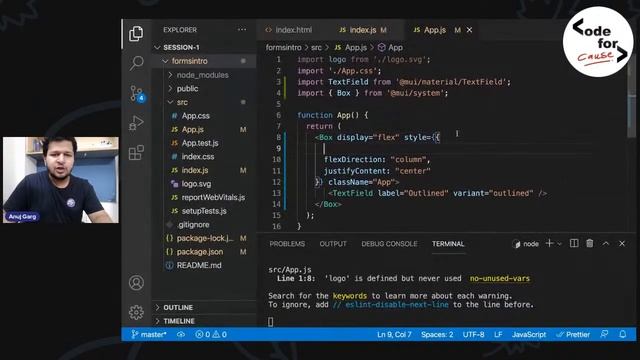Image resolution: width=640 pixels, height=360 pixels.
Task: Open terminal launch profile dropdown arrow
Action: (x=560, y=244)
